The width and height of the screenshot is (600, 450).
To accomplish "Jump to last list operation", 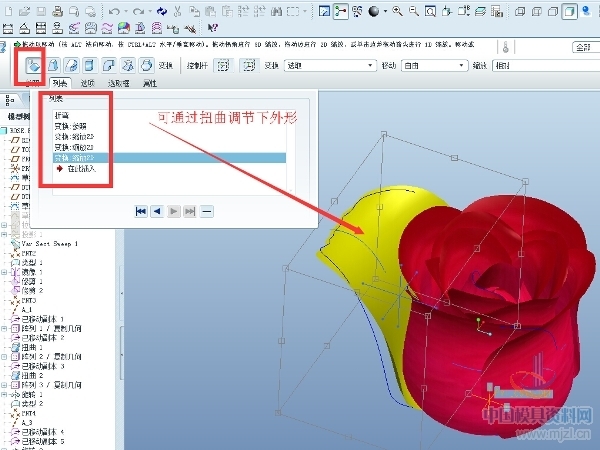I will (x=190, y=211).
